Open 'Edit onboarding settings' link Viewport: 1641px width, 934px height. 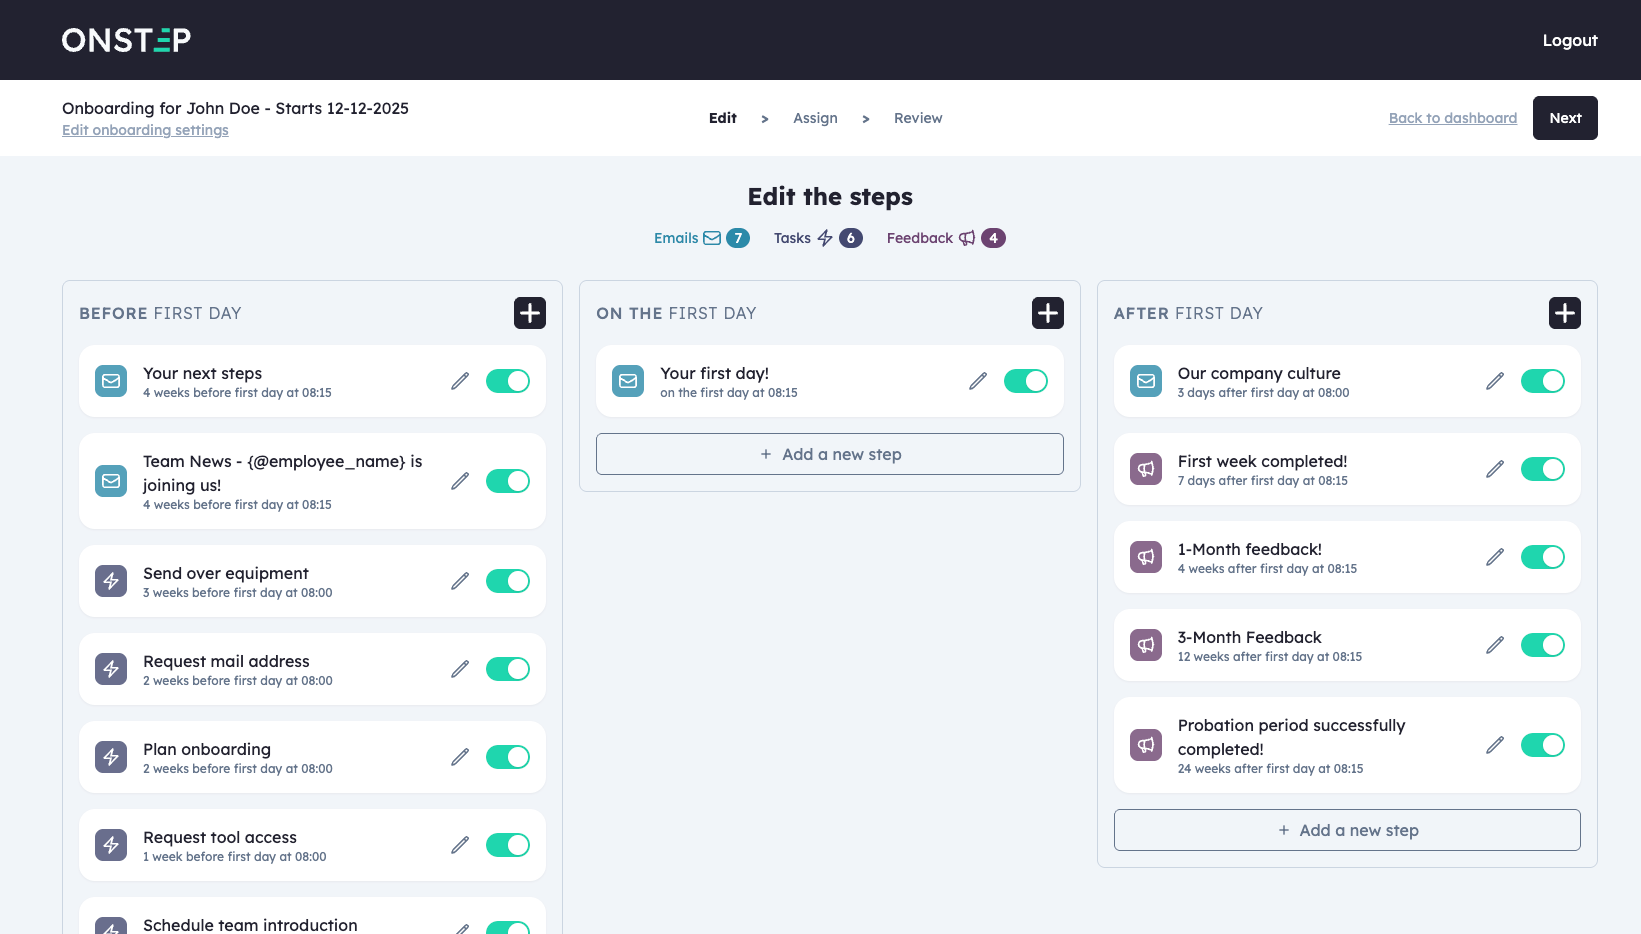145,130
